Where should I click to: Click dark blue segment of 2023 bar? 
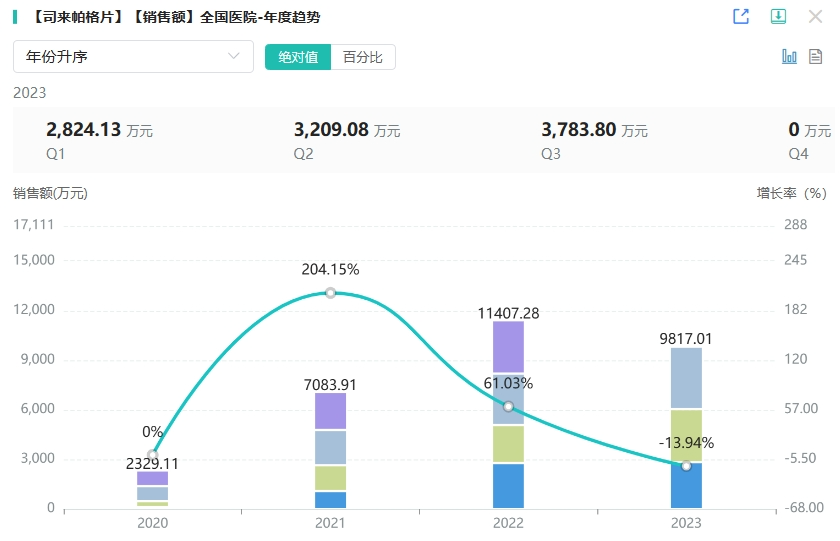click(x=686, y=487)
